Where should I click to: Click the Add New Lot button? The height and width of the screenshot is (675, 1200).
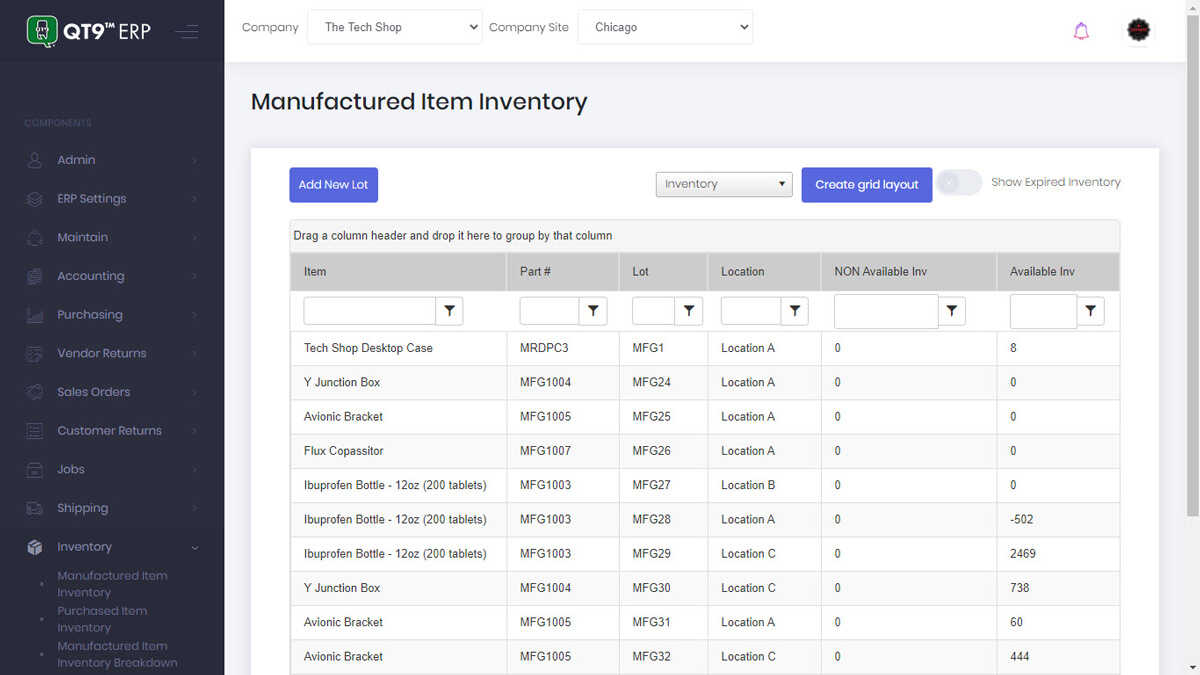333,184
